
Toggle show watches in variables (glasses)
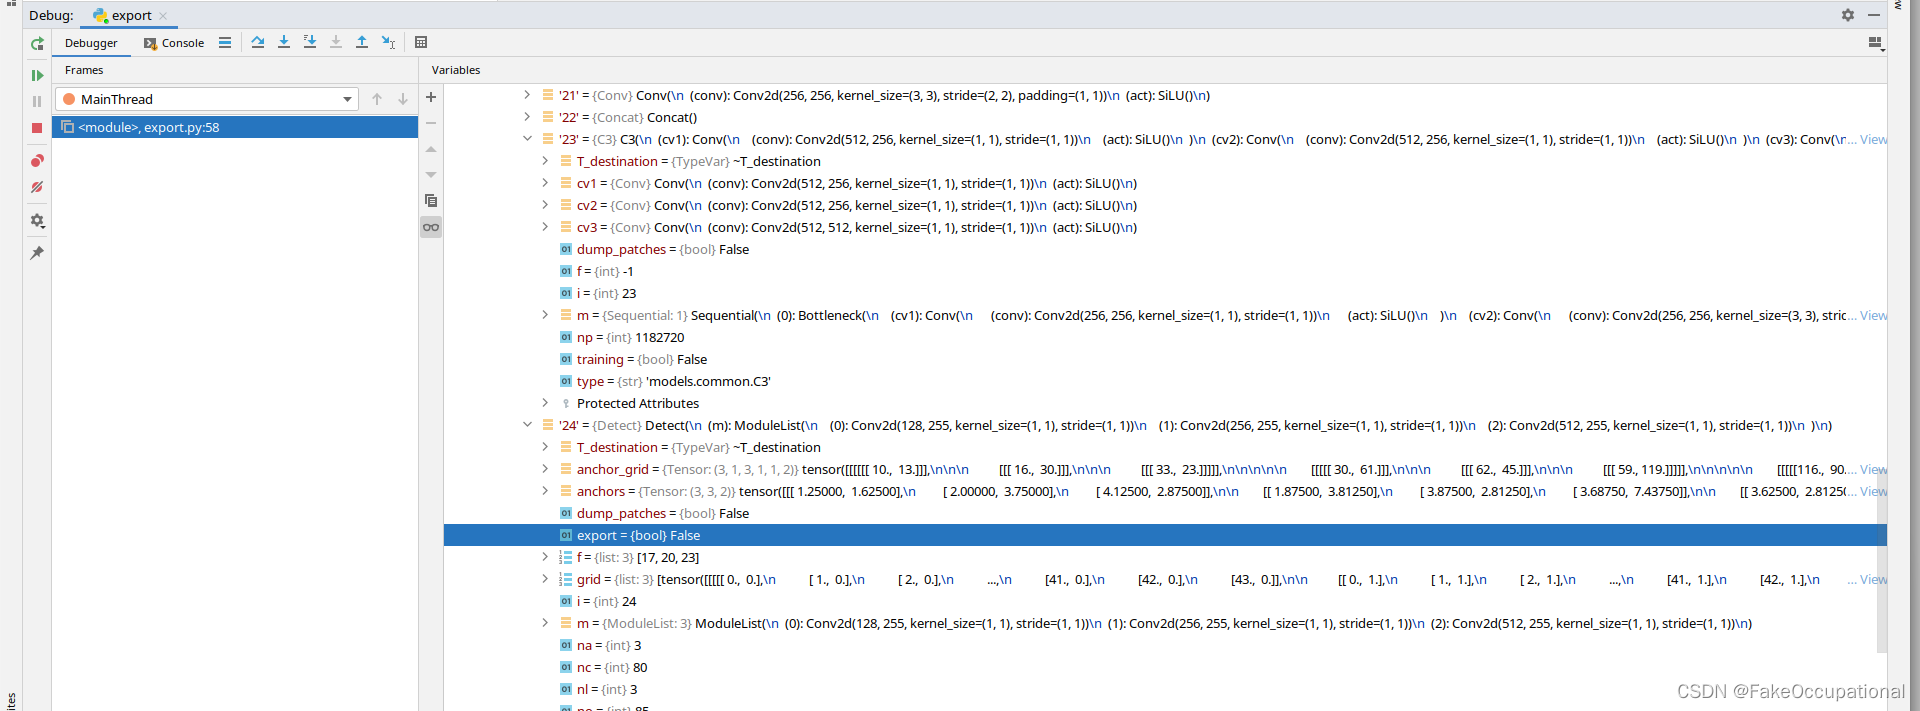(431, 227)
